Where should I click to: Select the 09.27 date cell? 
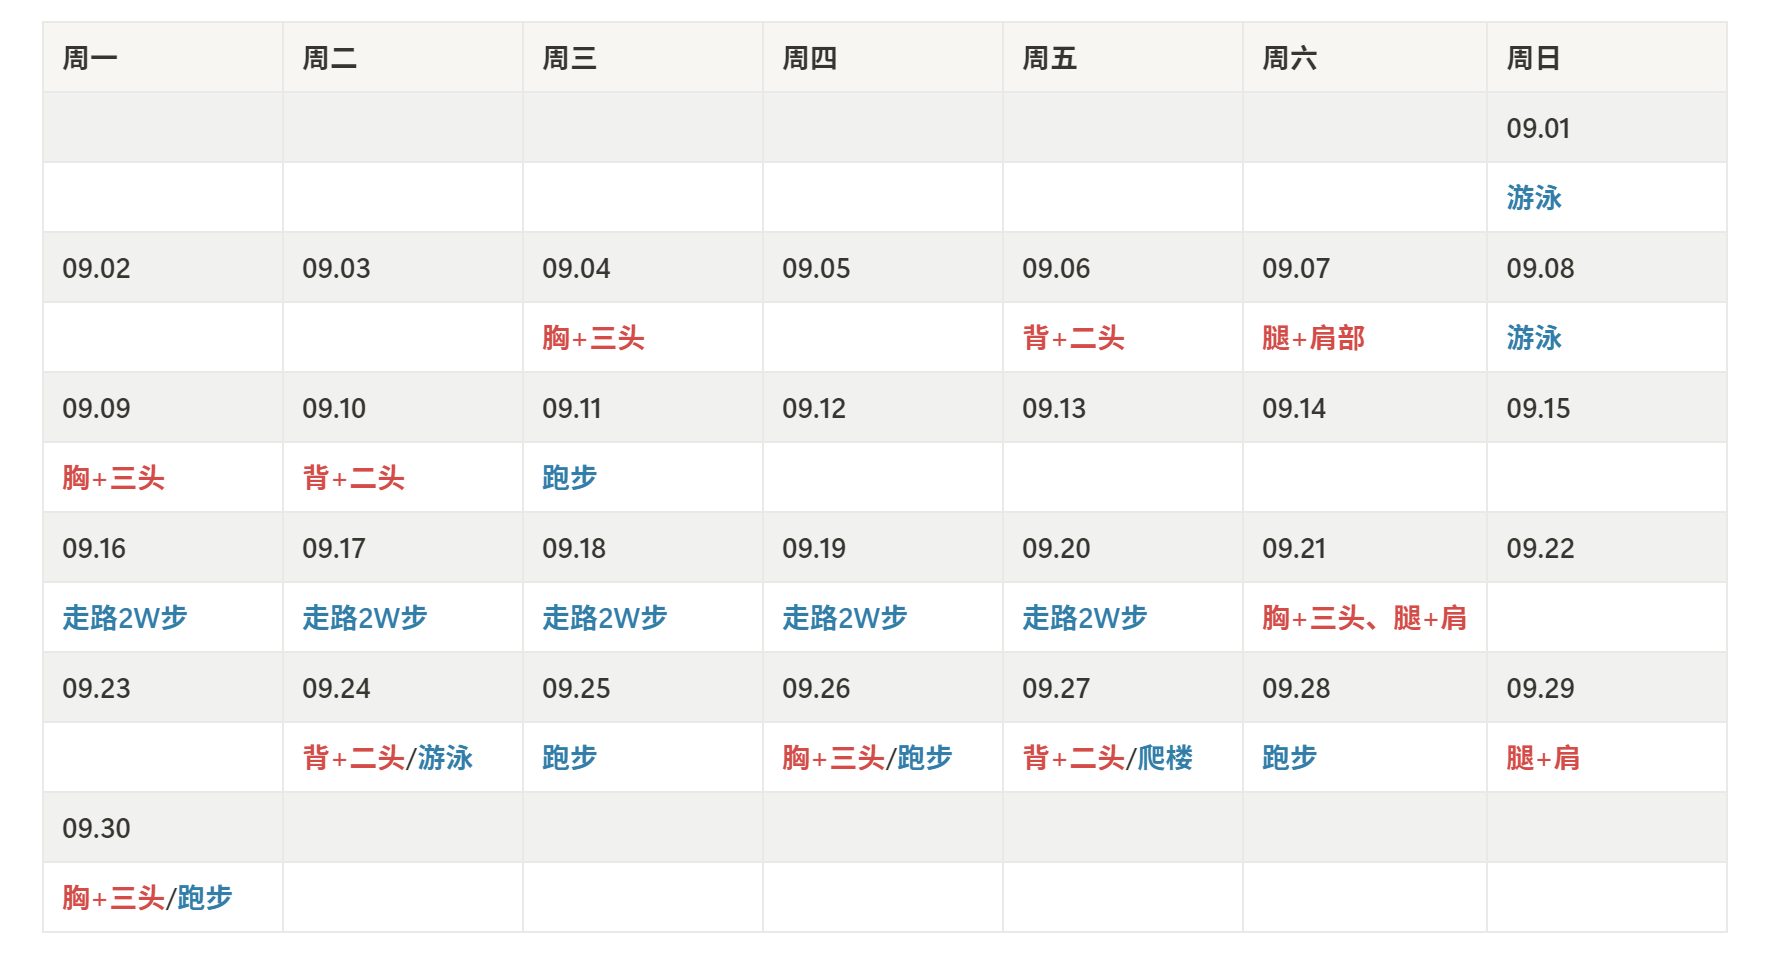(x=1123, y=688)
